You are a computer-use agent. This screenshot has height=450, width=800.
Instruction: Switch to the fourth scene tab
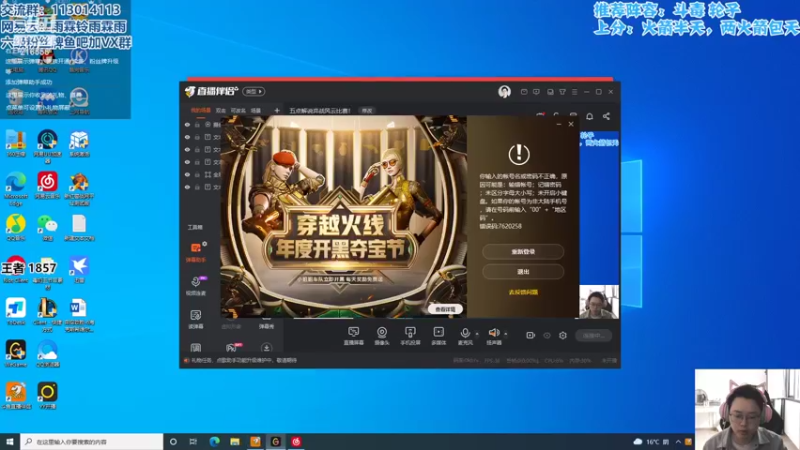[x=256, y=110]
